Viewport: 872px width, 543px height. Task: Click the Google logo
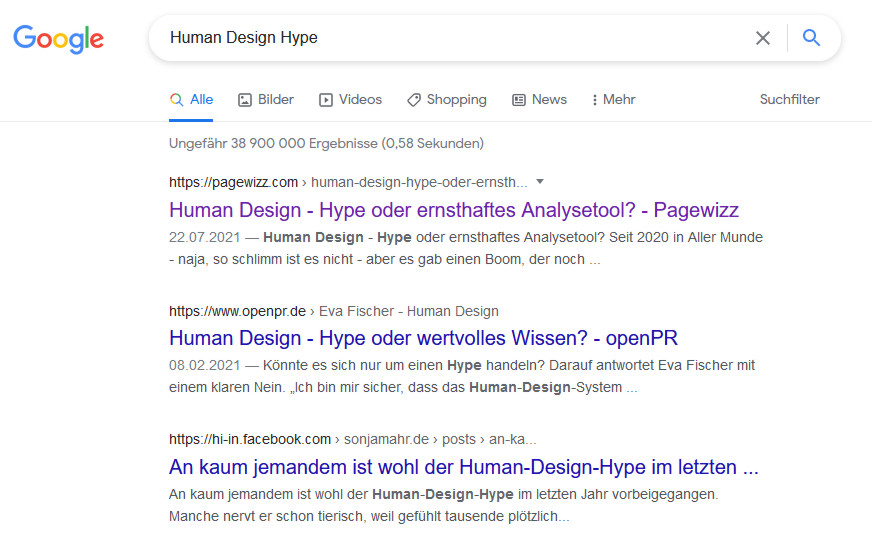[x=58, y=38]
